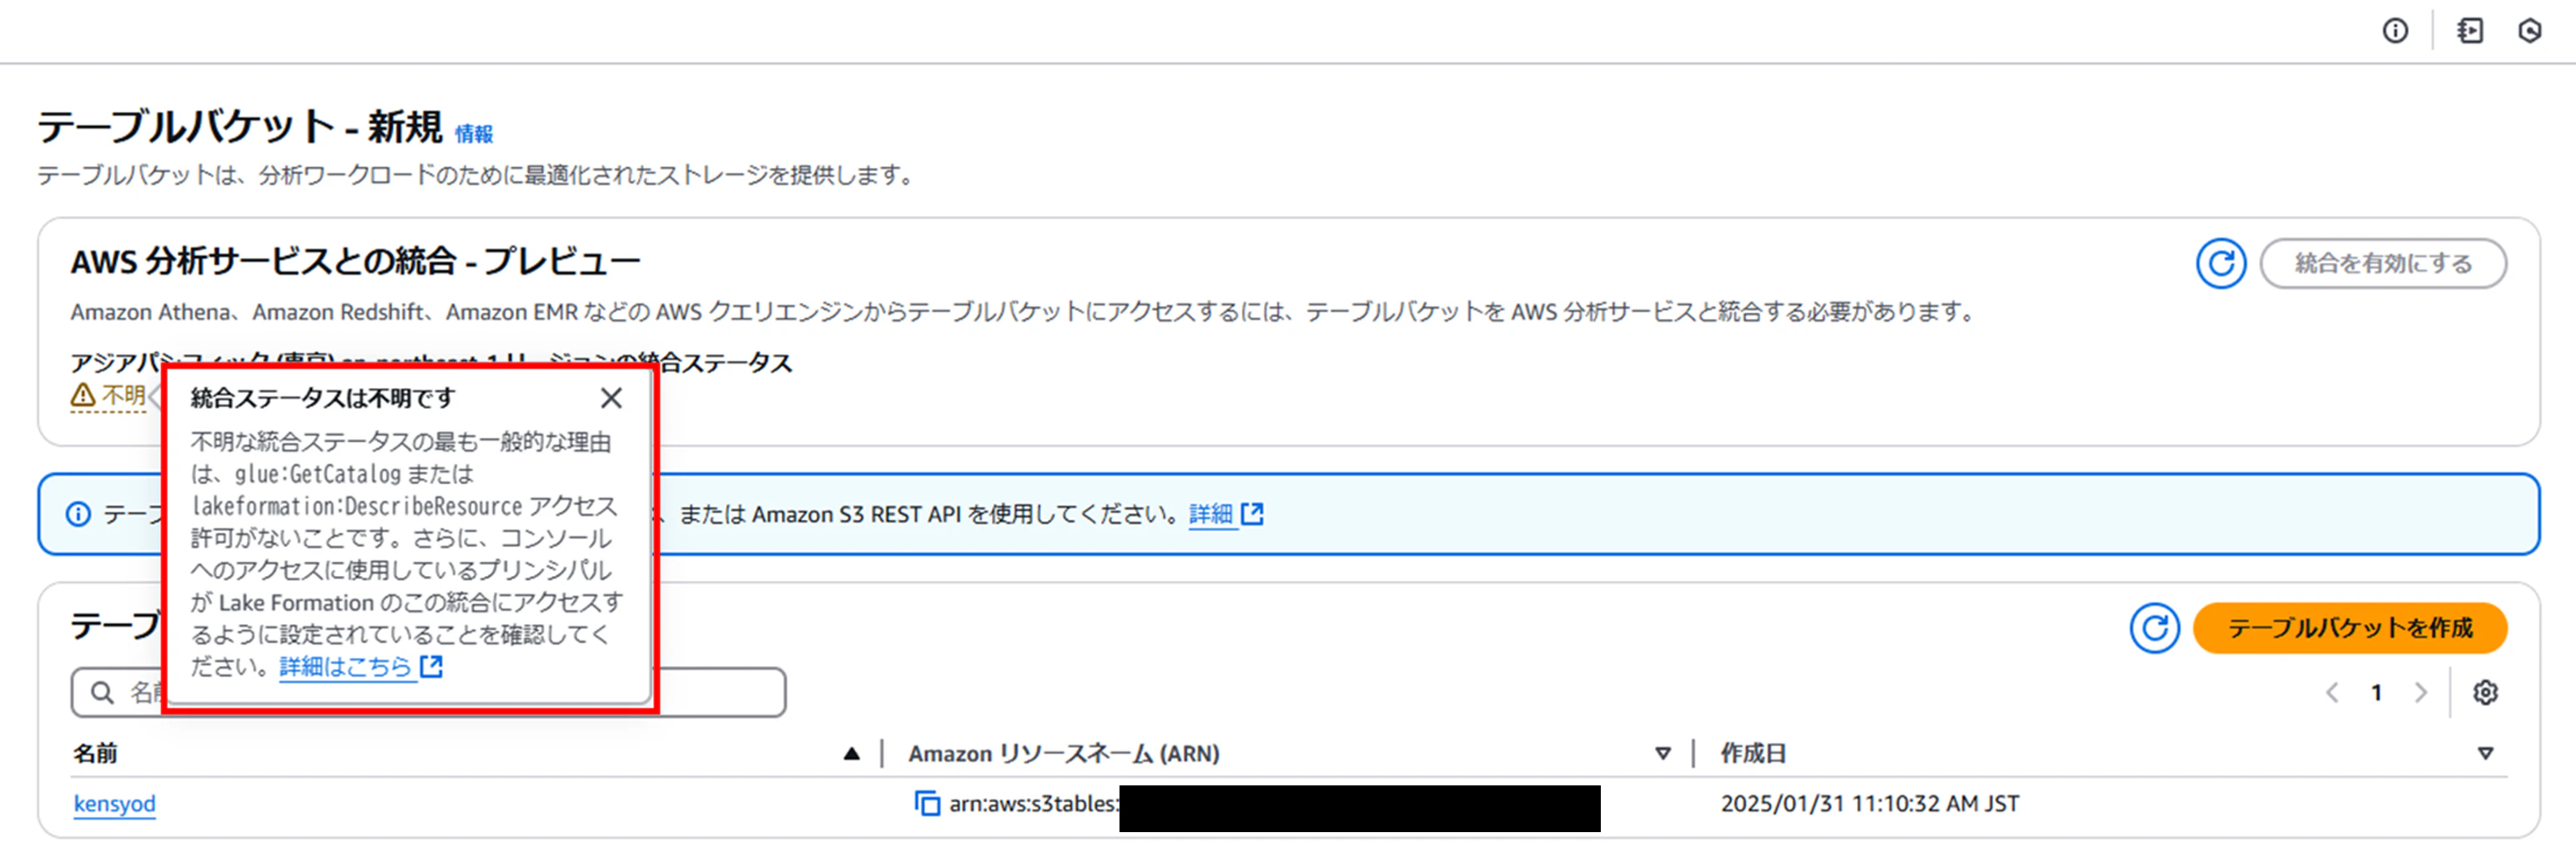Copy the kensyod bucket ARN

(927, 803)
